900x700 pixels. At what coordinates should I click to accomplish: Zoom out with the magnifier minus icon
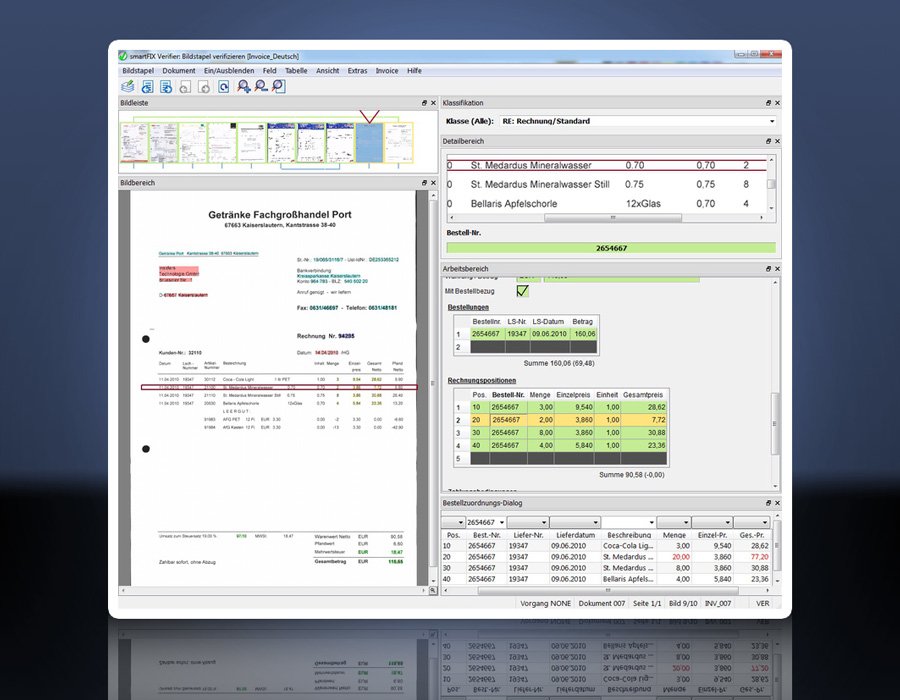tap(261, 87)
